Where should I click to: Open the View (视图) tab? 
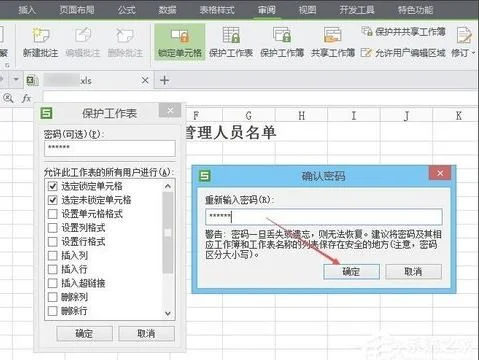click(x=307, y=10)
